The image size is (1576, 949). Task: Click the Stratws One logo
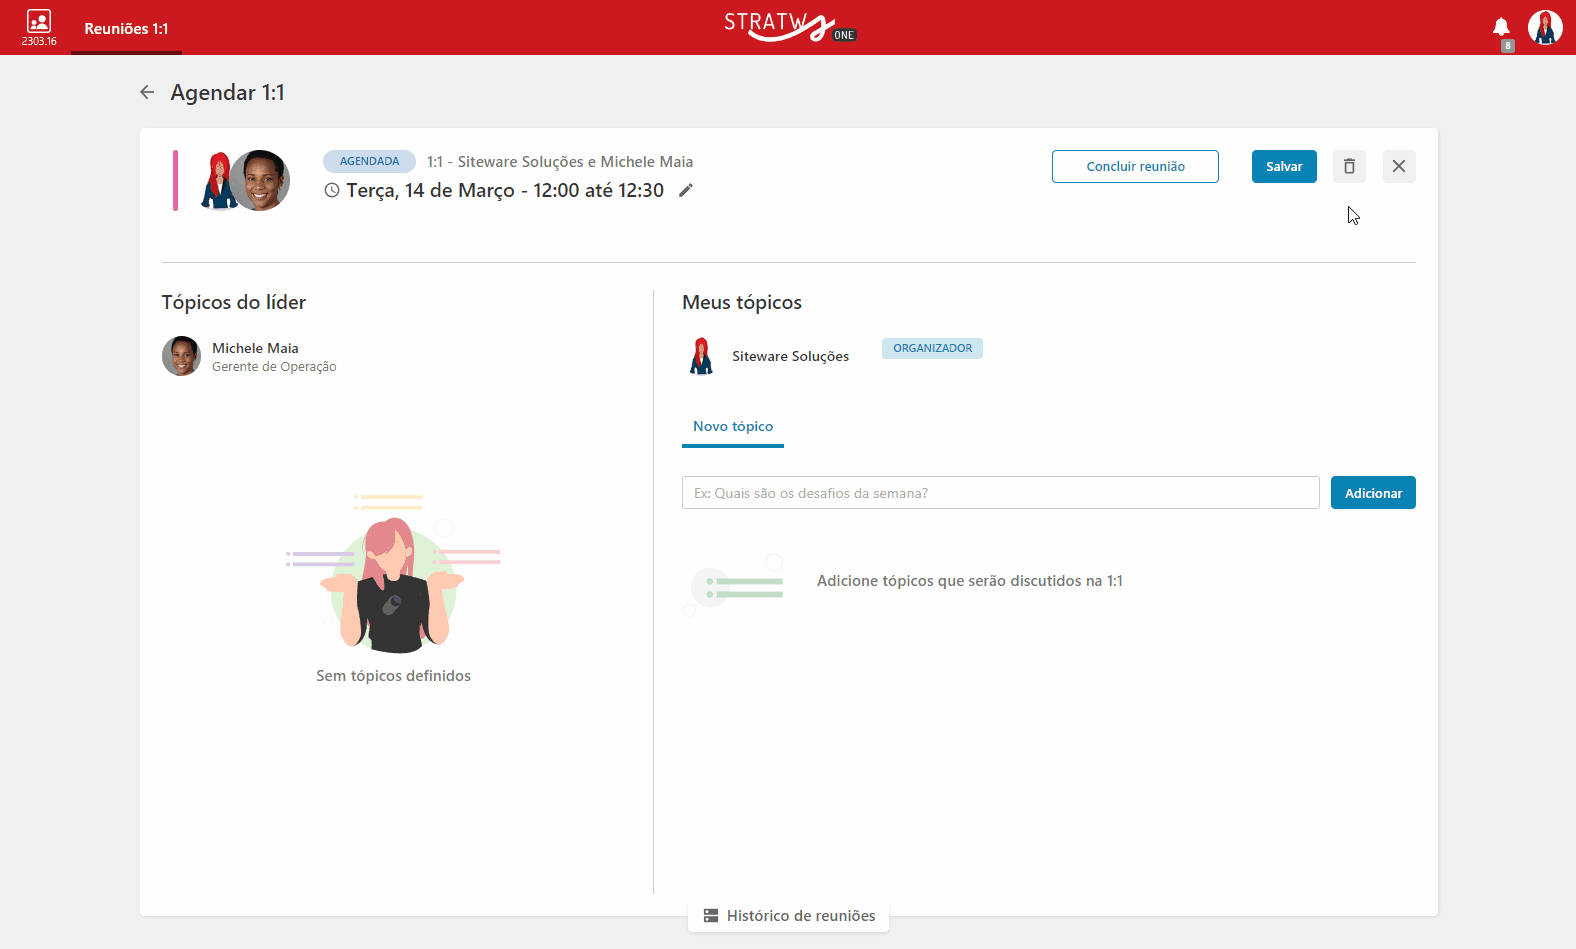click(x=790, y=26)
